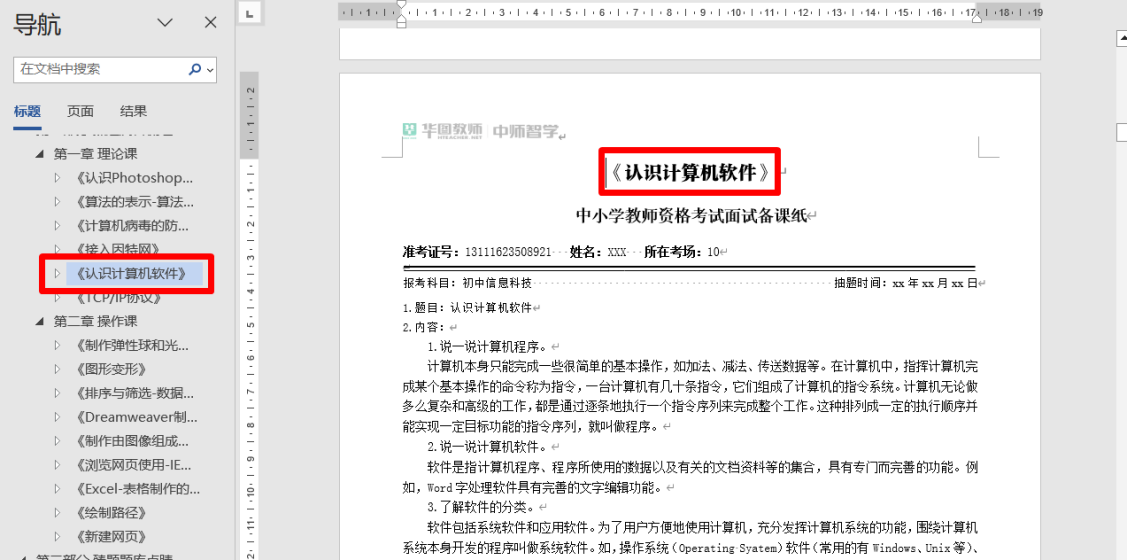Switch to the 页面 tab
Viewport: 1128px width, 560px height.
[81, 111]
